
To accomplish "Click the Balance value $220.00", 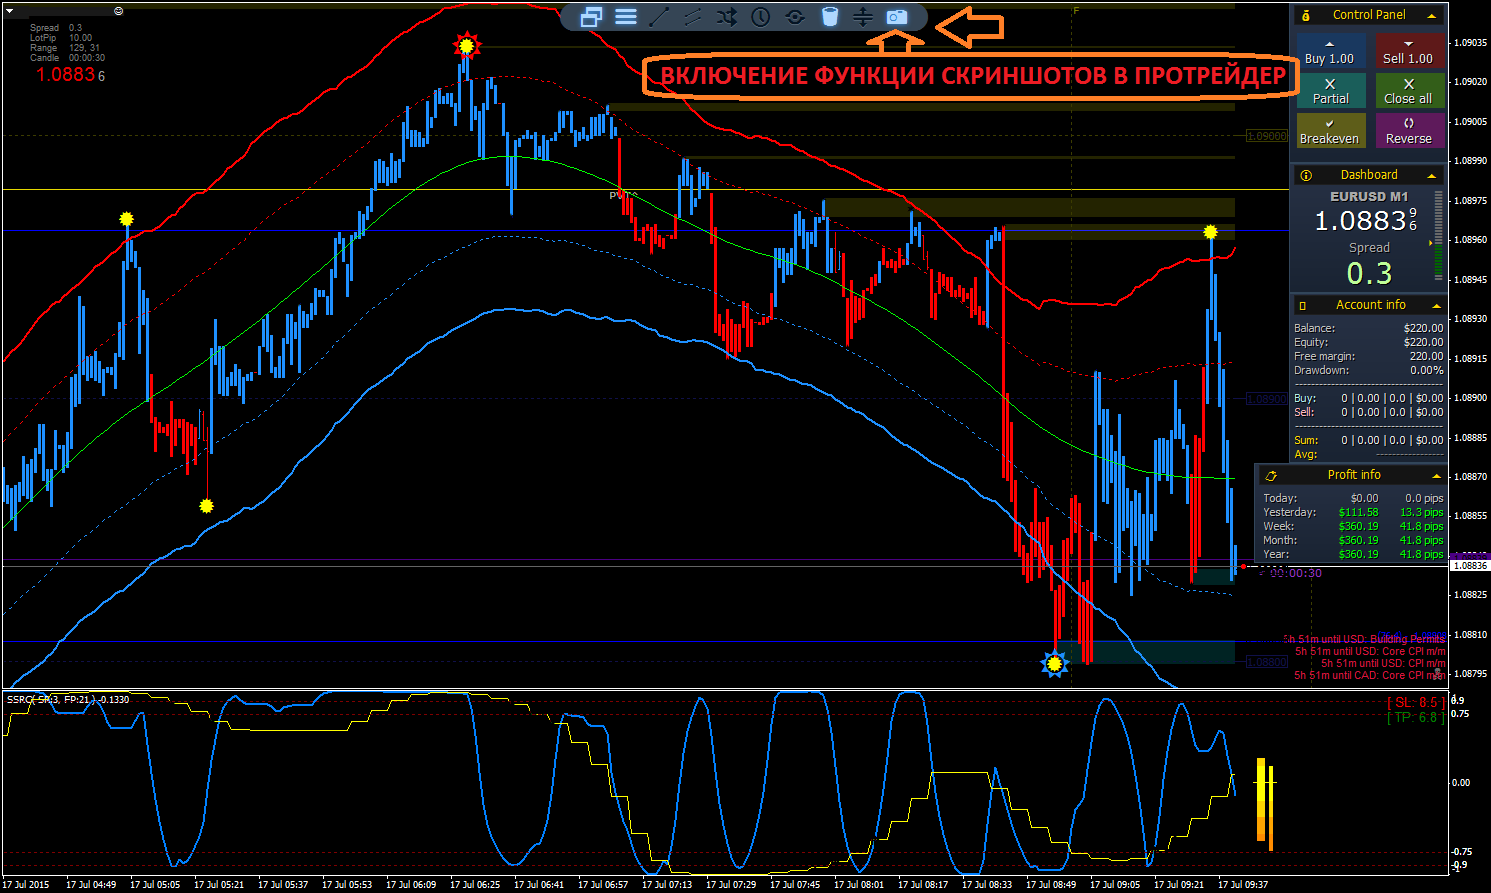I will click(1423, 328).
